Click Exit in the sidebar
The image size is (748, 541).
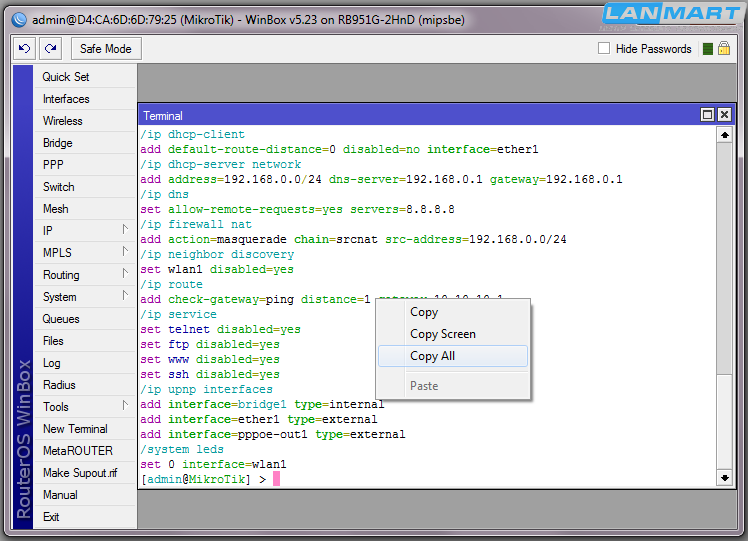click(x=85, y=516)
